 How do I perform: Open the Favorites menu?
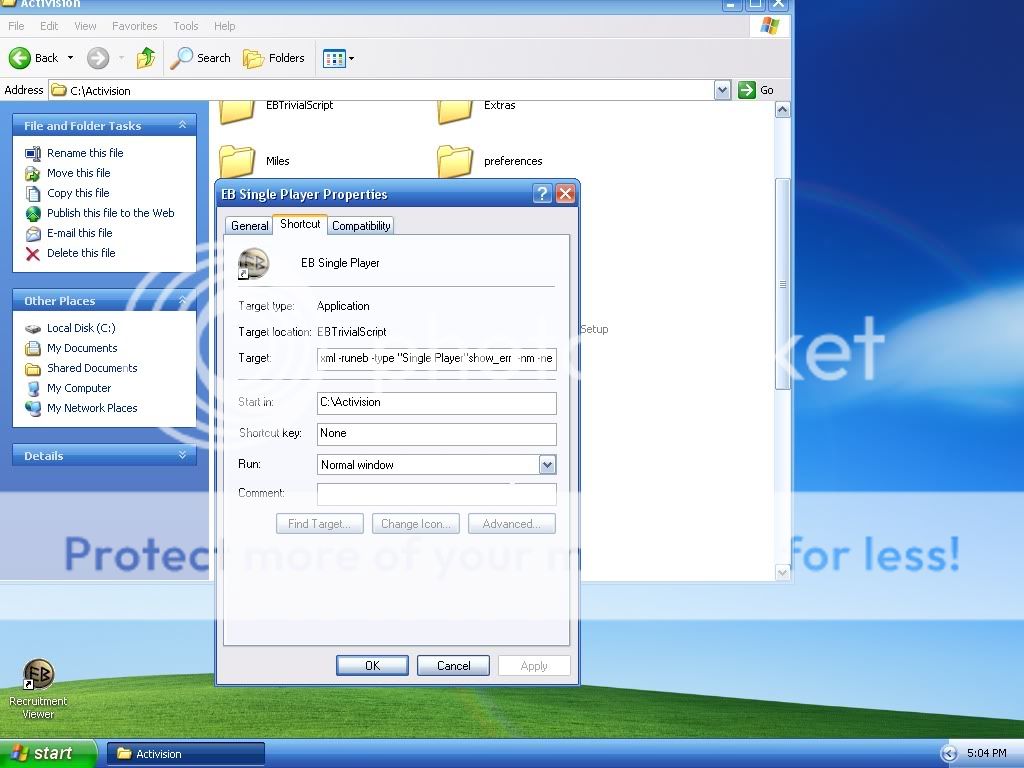click(135, 26)
